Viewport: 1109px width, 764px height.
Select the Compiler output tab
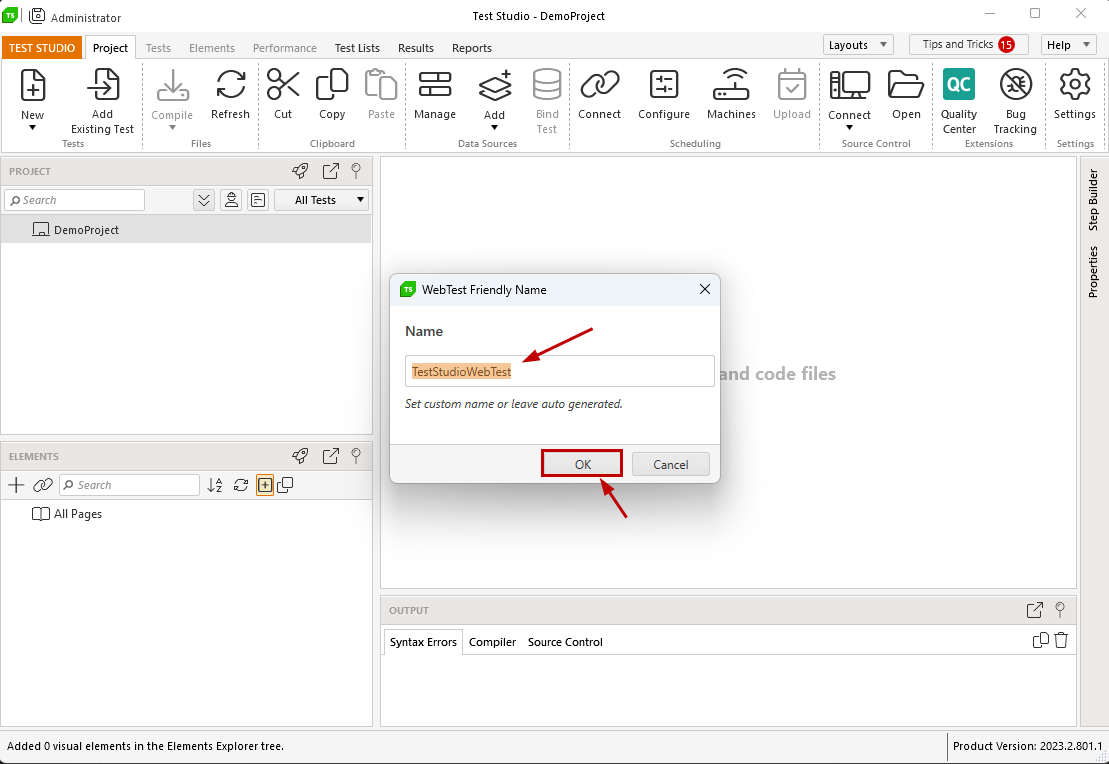tap(492, 642)
